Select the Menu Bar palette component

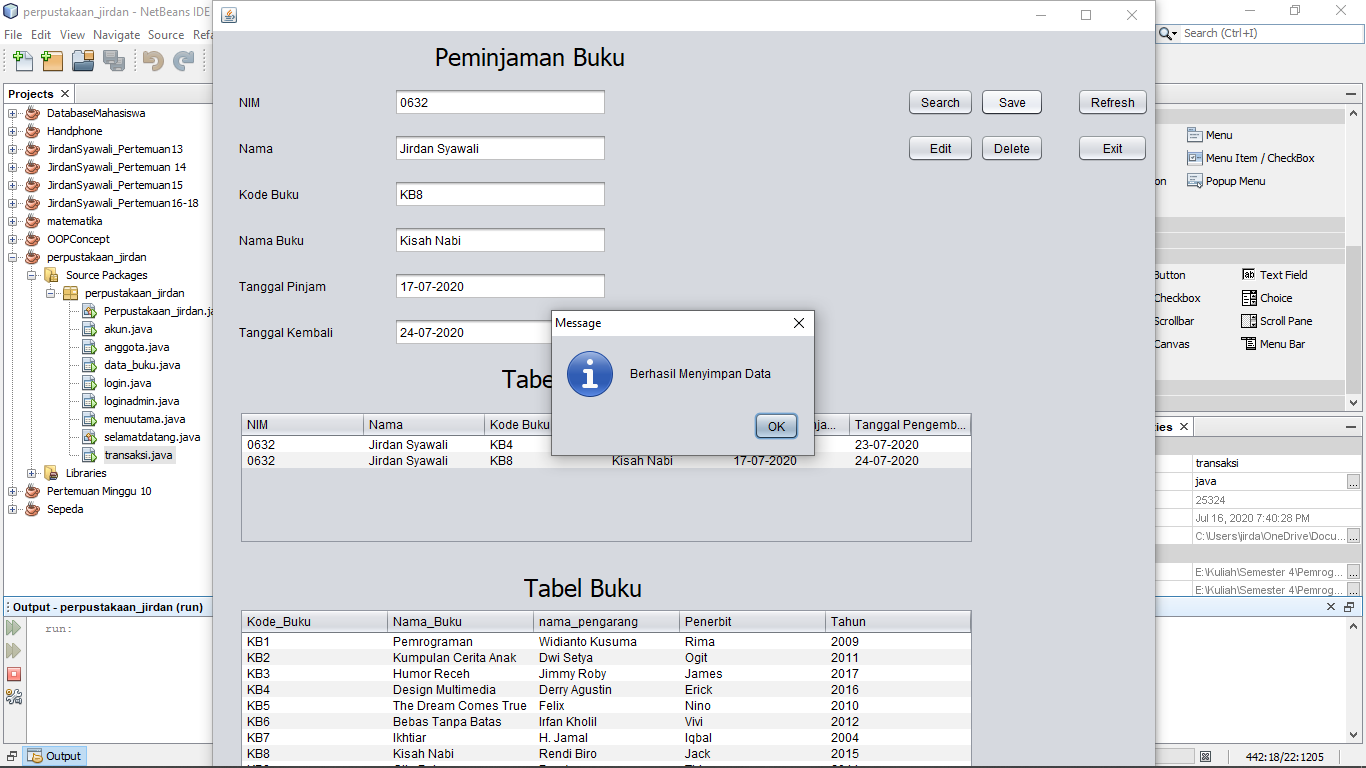[x=1284, y=343]
